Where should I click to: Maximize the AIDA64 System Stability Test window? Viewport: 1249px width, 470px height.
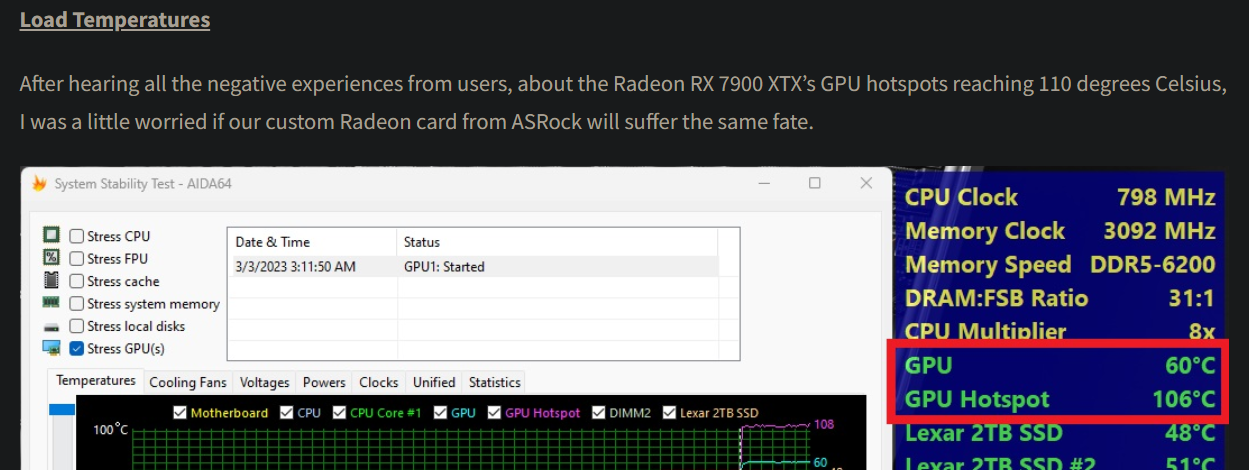tap(815, 184)
